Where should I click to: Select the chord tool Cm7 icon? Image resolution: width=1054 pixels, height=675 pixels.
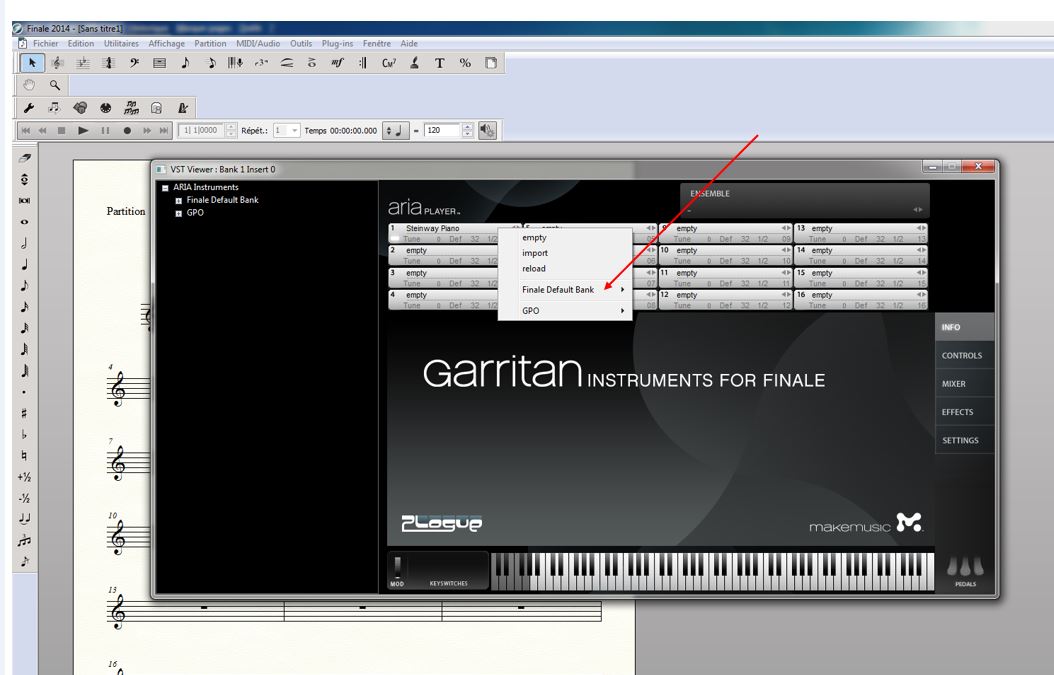coord(388,63)
